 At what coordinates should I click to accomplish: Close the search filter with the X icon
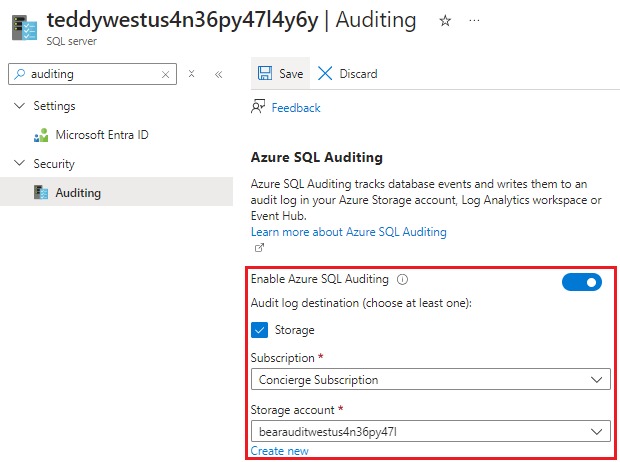[191, 74]
